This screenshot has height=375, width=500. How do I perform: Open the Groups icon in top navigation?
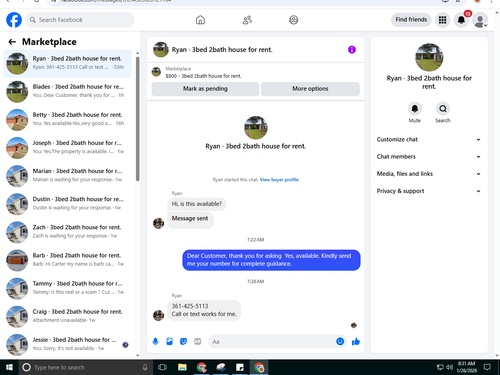click(x=294, y=20)
